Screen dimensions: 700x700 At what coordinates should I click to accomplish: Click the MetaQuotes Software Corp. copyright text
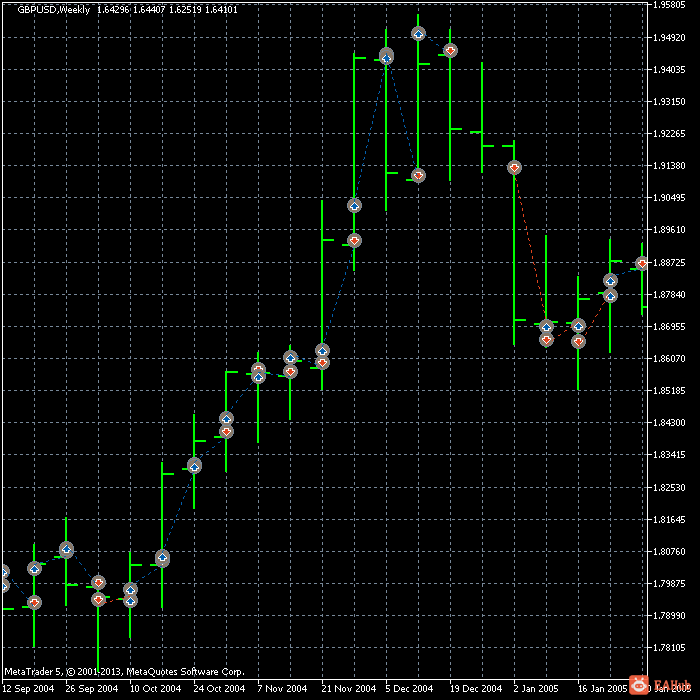pos(186,671)
